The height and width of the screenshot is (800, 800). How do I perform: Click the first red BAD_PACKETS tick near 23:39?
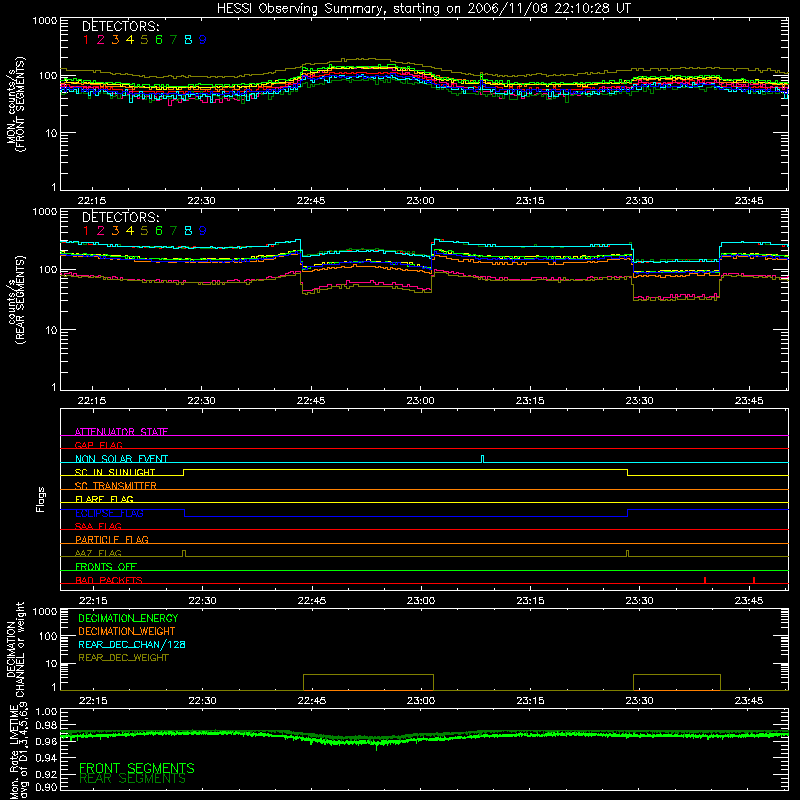click(705, 580)
